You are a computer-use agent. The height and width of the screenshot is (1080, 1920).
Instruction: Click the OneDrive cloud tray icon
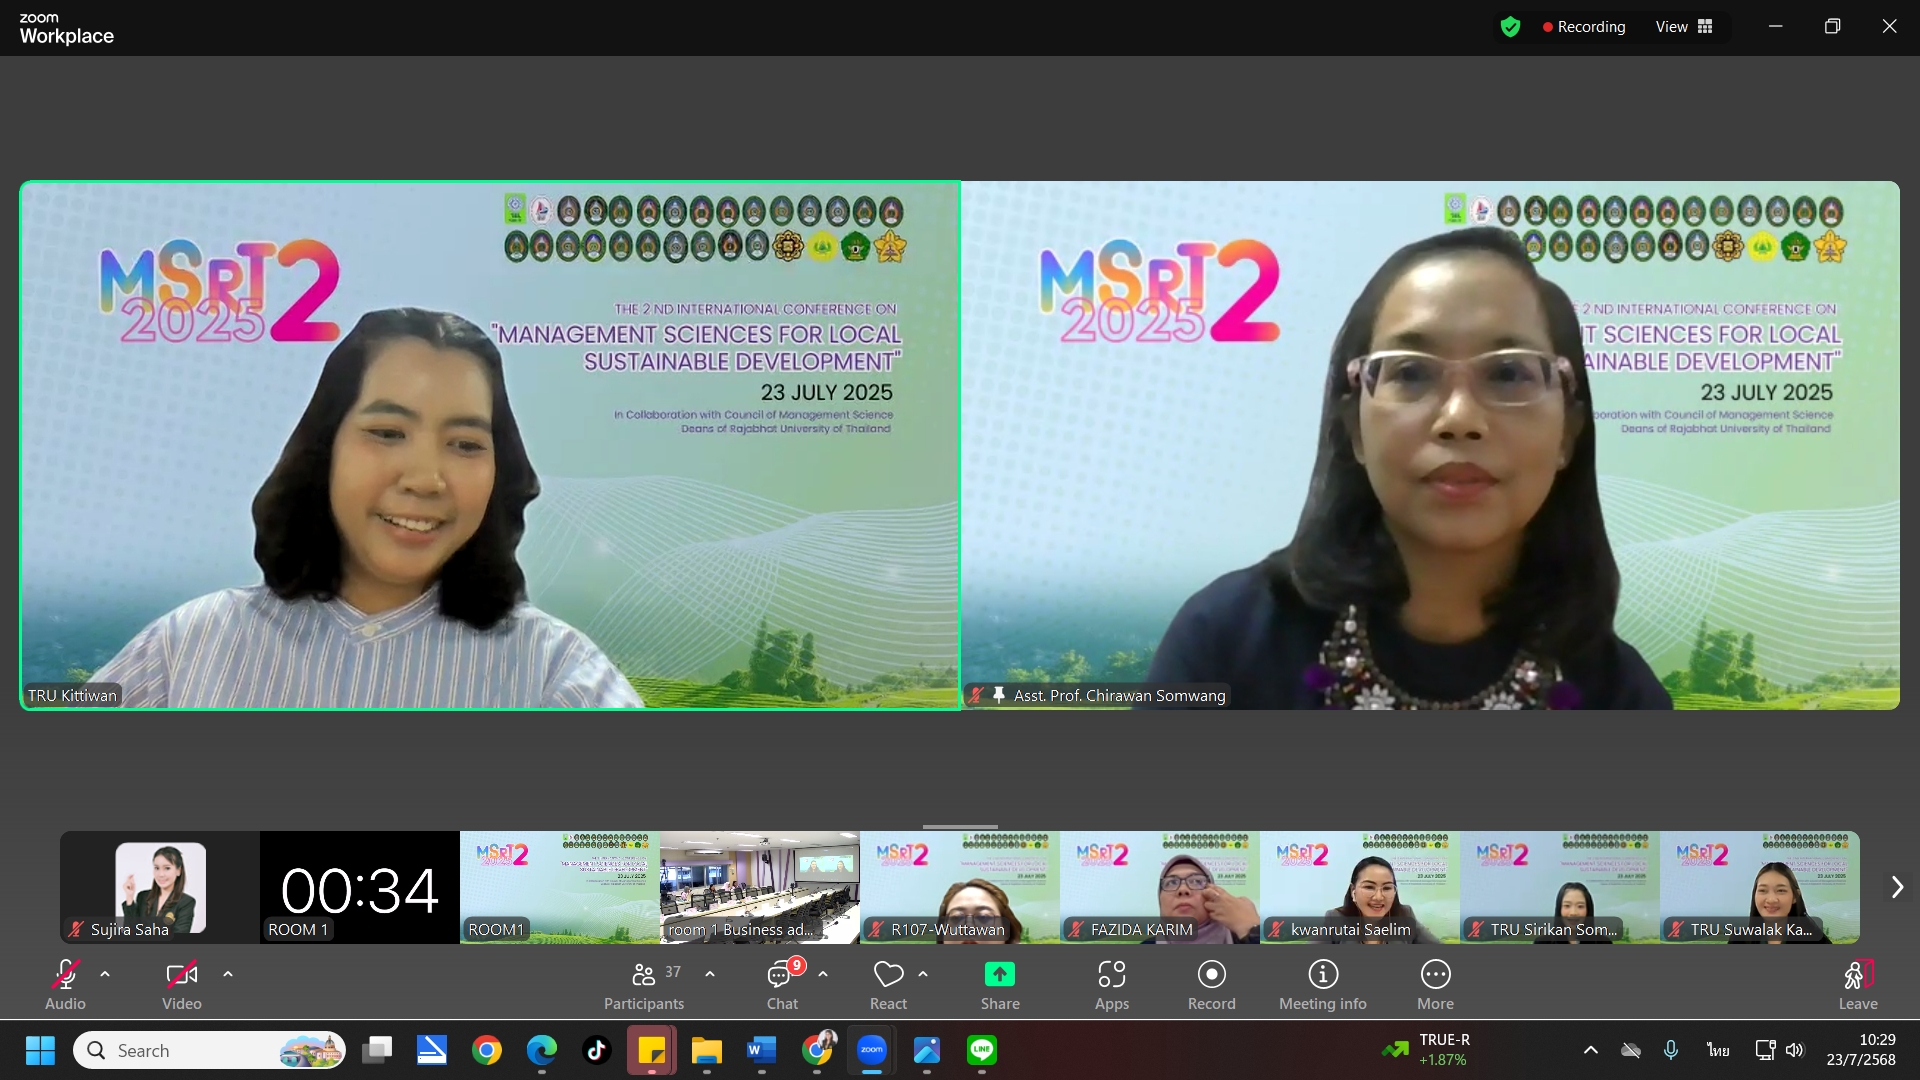[1631, 1050]
